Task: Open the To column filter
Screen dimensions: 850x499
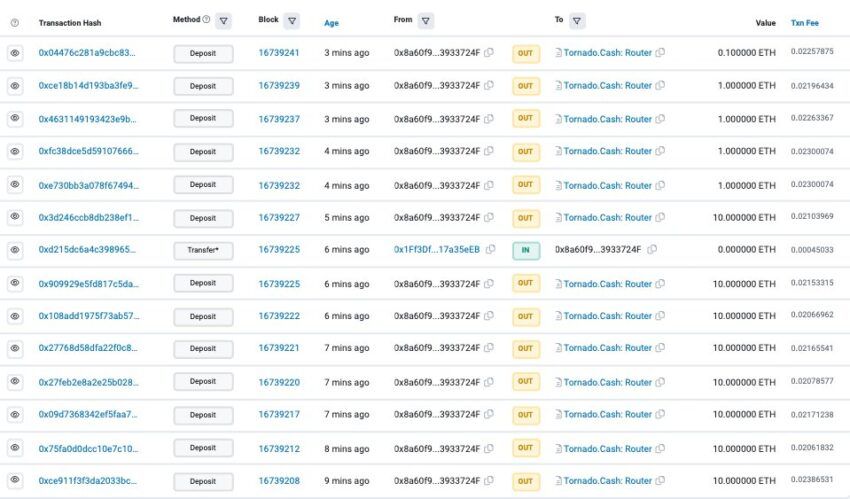Action: 577,21
